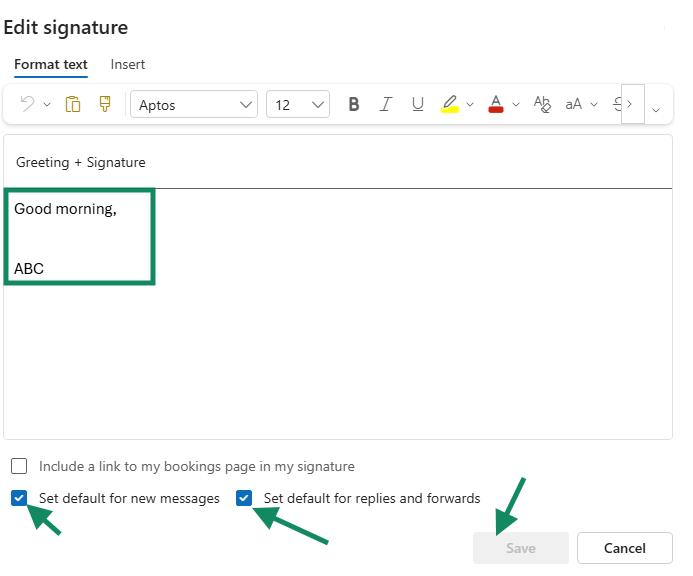Select the Format Painter icon

tap(105, 104)
